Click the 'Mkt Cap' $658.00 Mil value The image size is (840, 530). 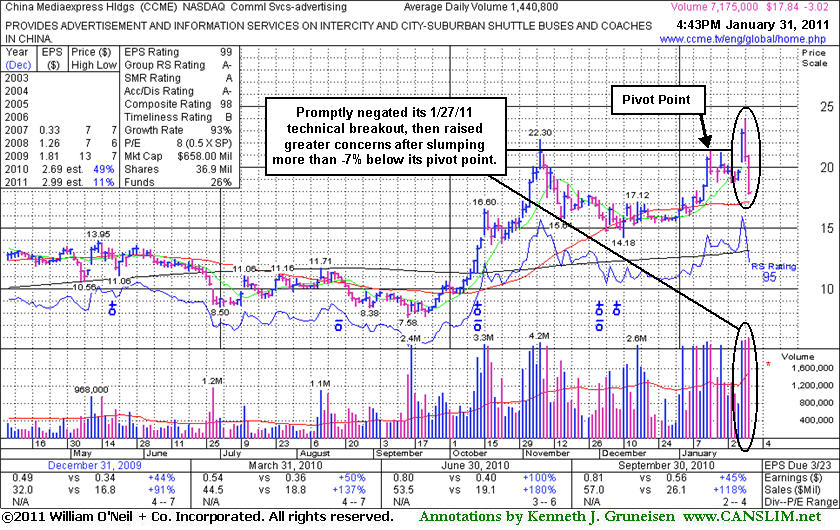click(x=205, y=156)
